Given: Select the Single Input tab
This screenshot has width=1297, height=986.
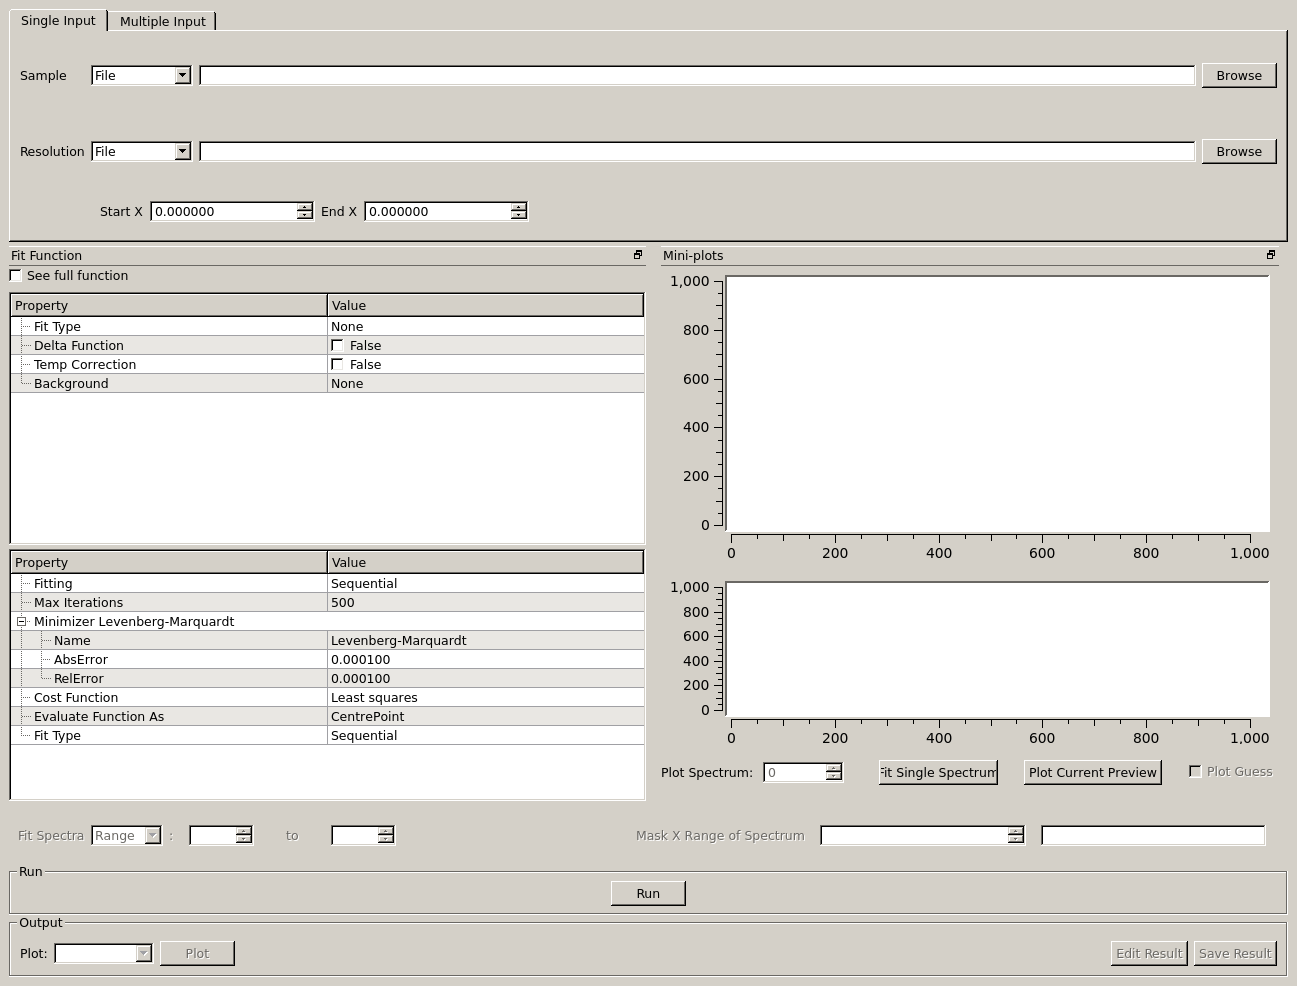Looking at the screenshot, I should point(58,21).
